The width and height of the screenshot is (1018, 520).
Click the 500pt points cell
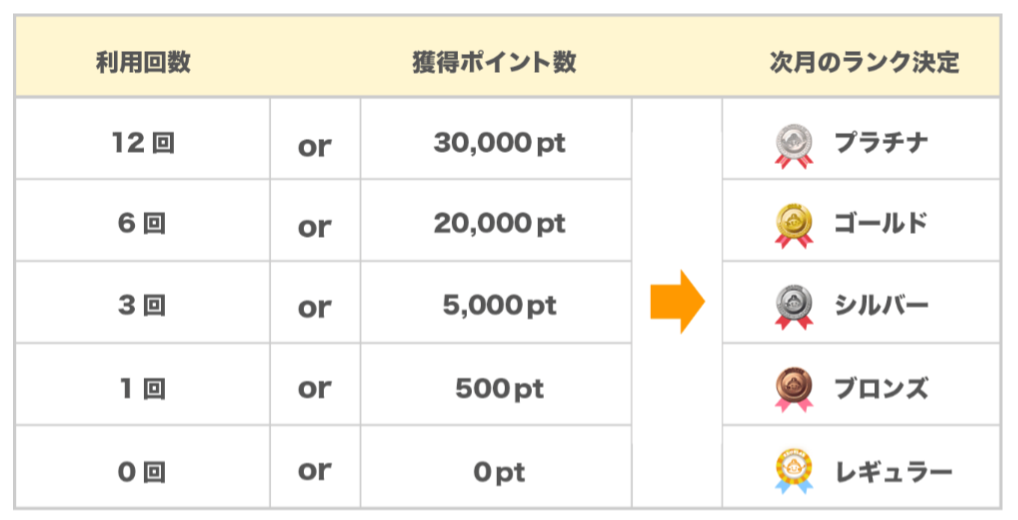499,387
